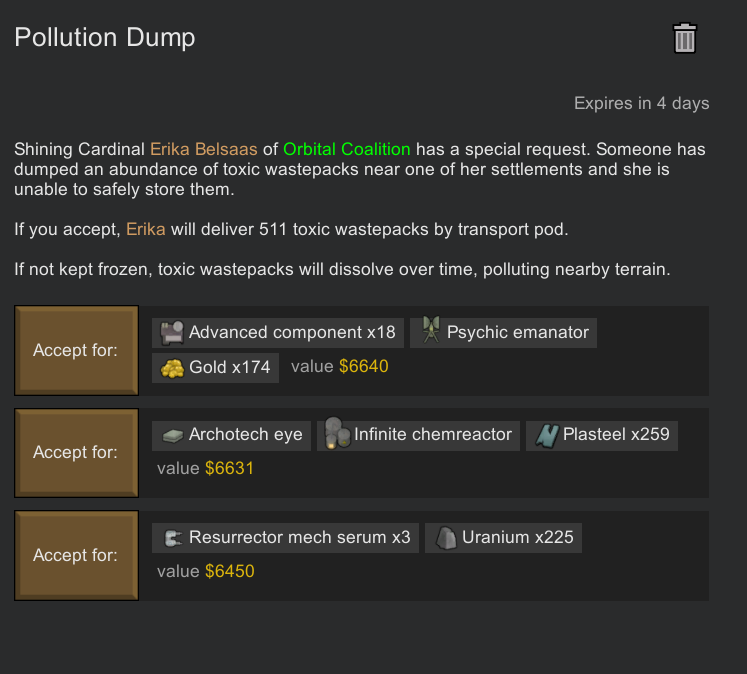Image resolution: width=747 pixels, height=674 pixels.
Task: Click the Erika link in the delivery sentence
Action: 146,229
